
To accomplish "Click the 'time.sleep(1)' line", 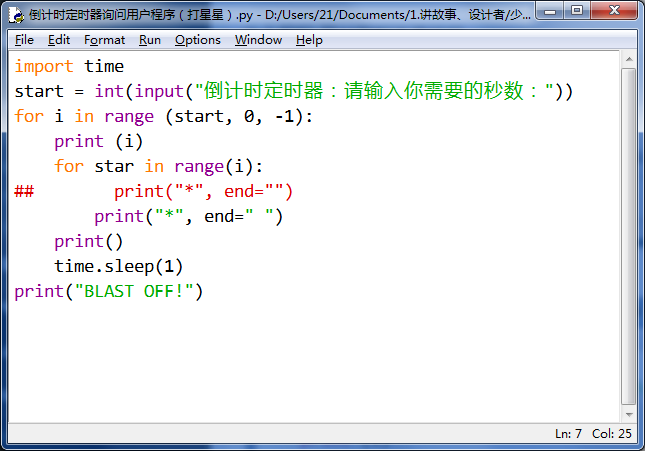I will tap(118, 267).
